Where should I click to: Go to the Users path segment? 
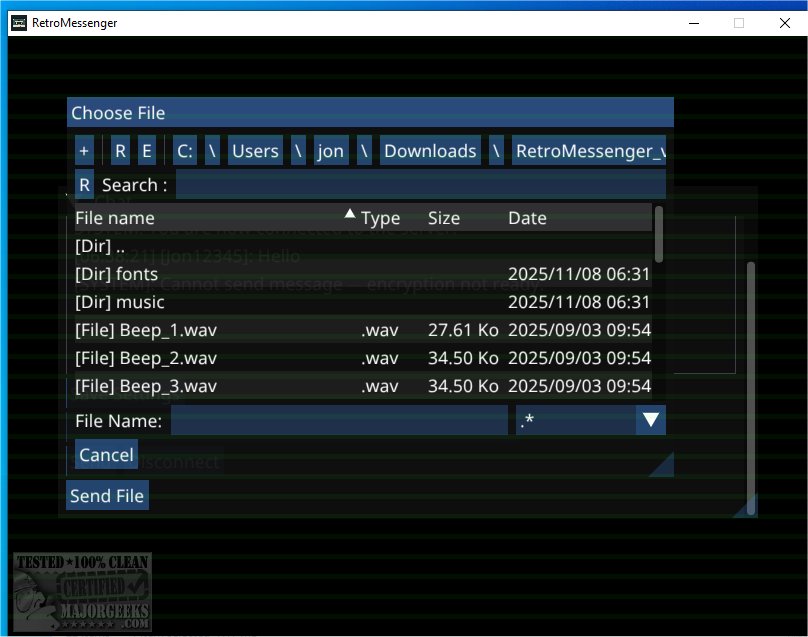255,151
